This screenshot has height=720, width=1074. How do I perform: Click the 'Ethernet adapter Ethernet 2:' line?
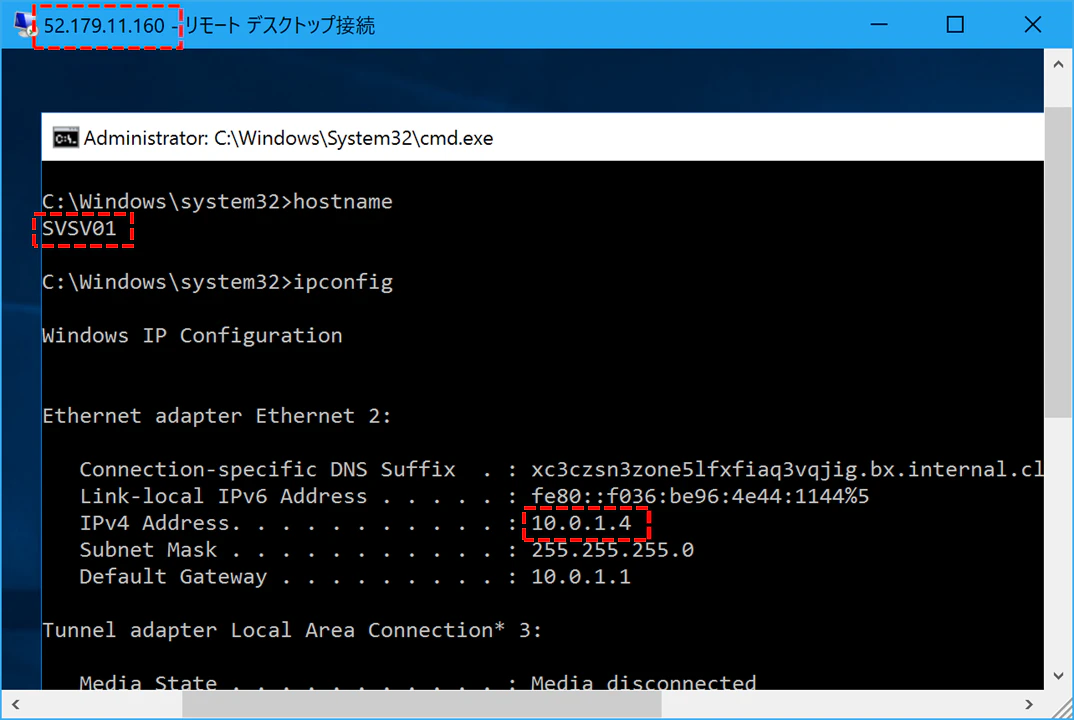pos(216,416)
